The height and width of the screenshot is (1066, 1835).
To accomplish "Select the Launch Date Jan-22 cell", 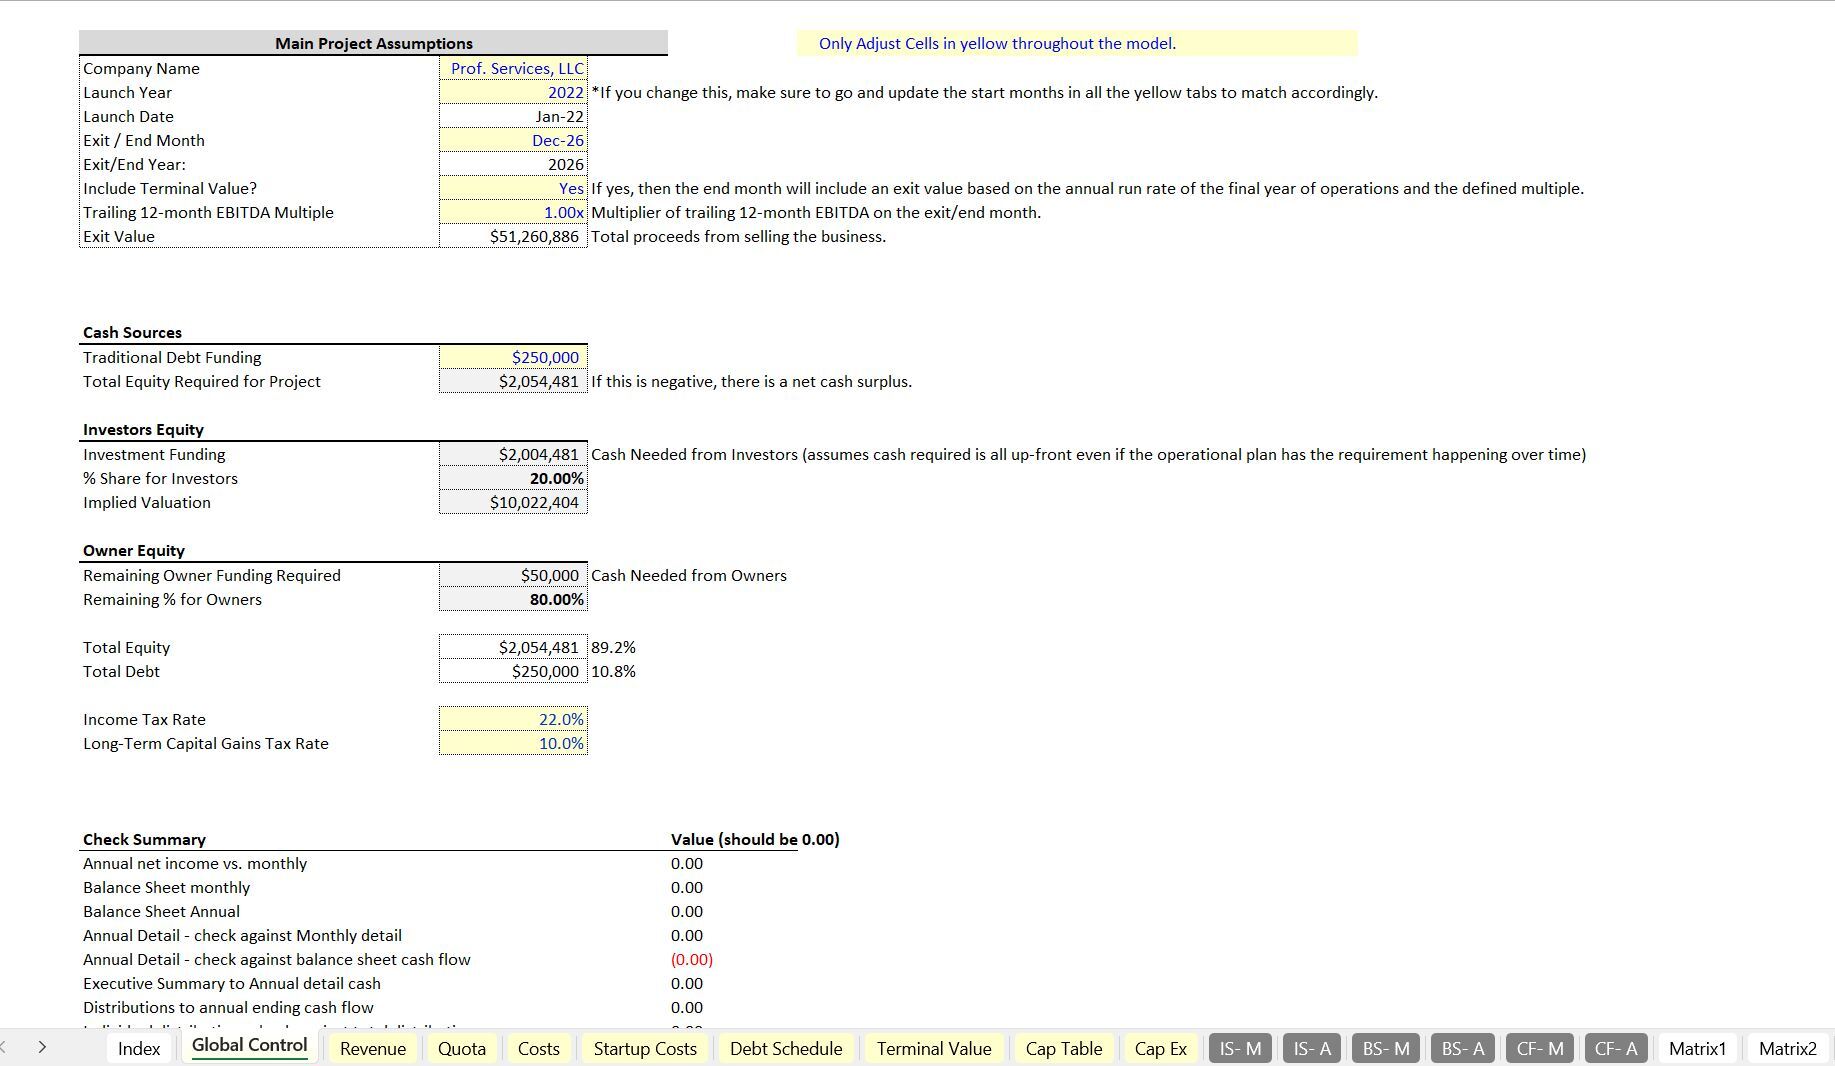I will tap(513, 116).
